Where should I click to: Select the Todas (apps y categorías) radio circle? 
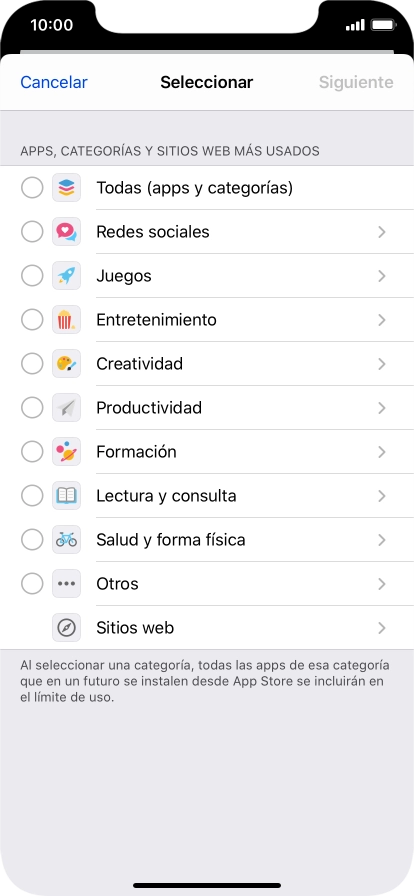pyautogui.click(x=32, y=188)
